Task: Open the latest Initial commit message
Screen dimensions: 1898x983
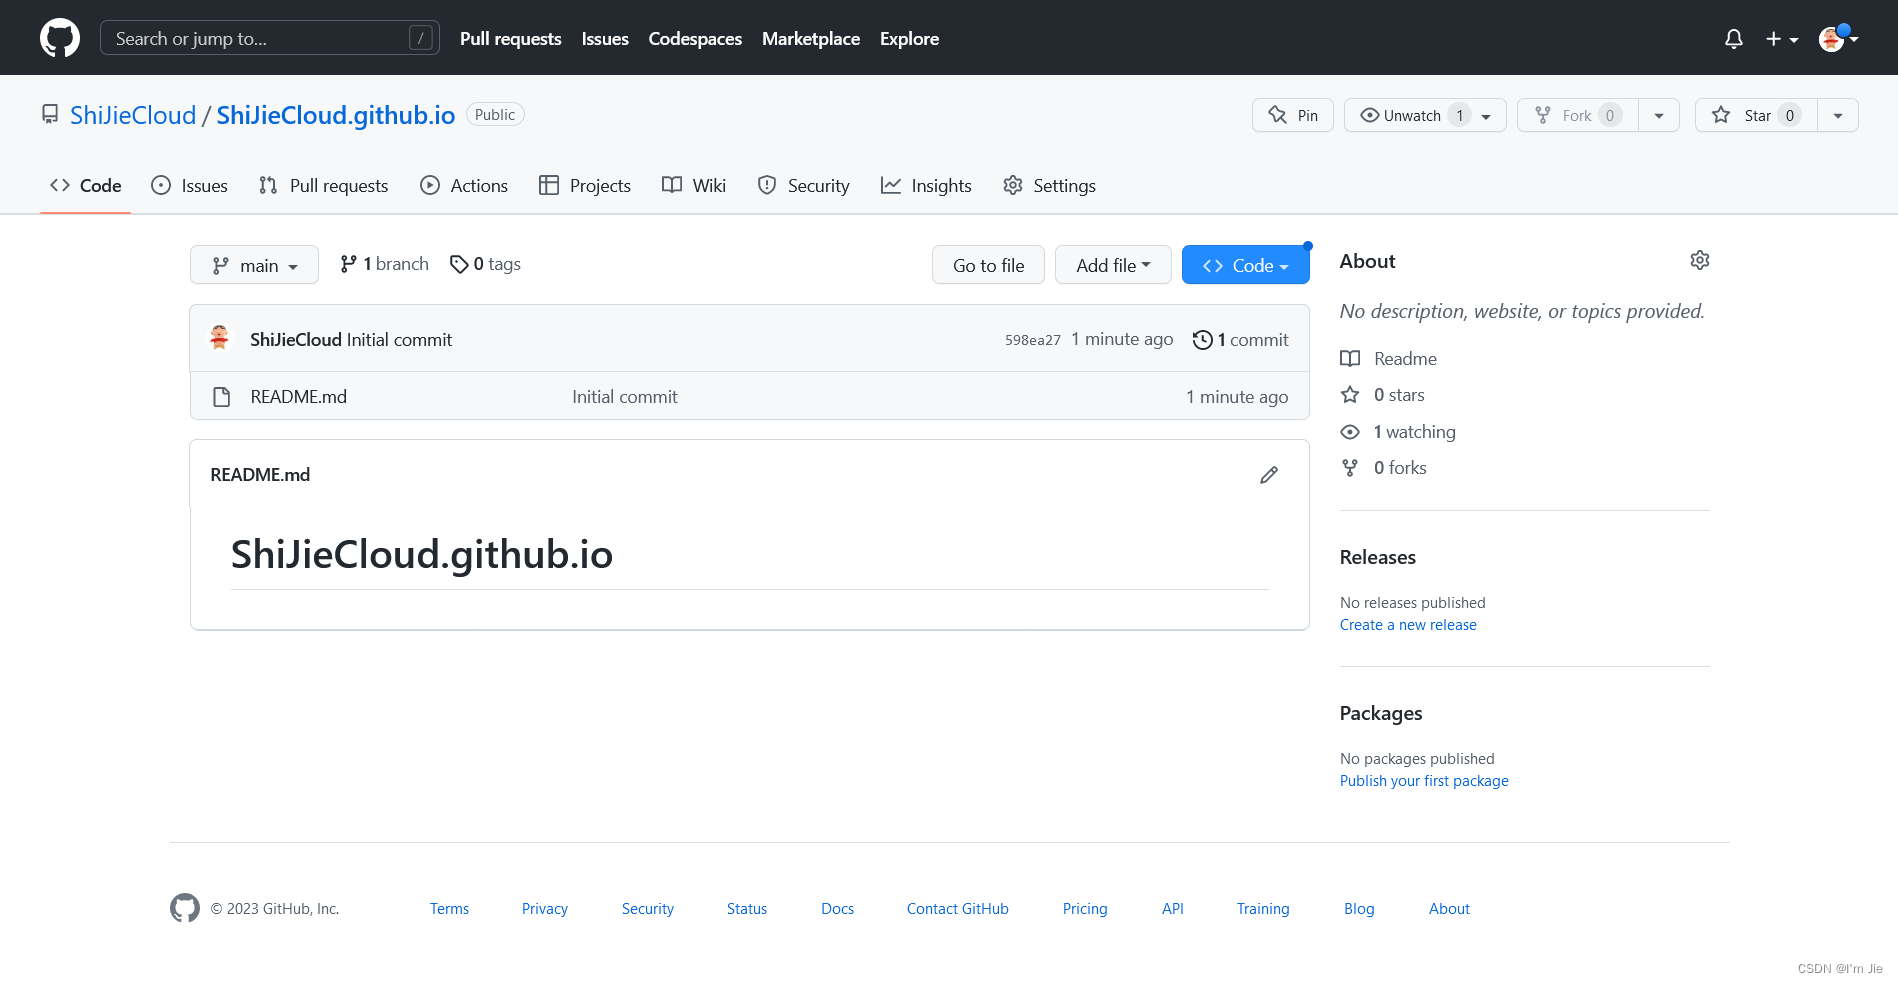Action: coord(399,340)
